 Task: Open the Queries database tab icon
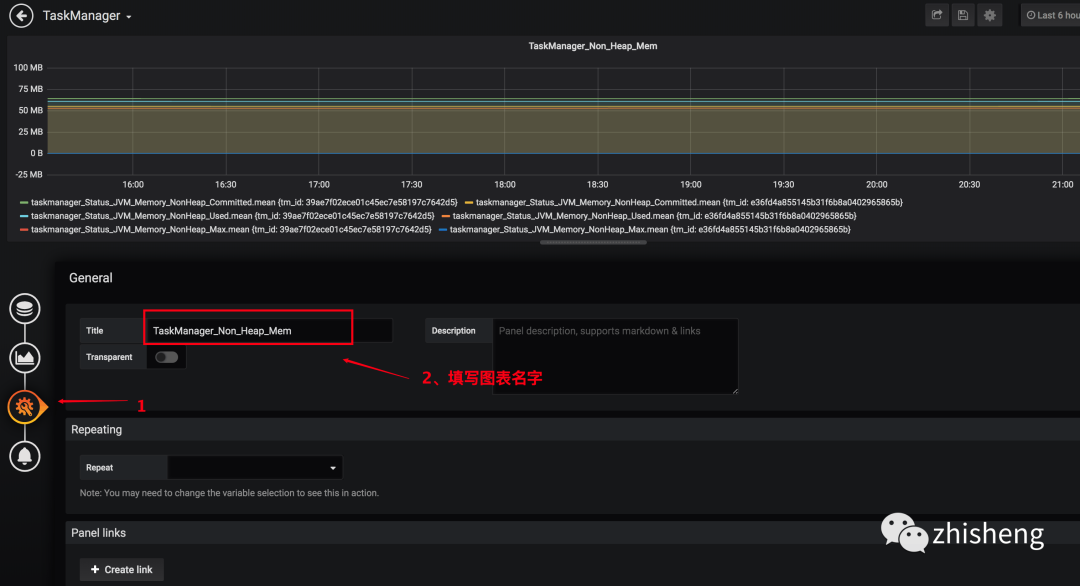click(x=25, y=308)
